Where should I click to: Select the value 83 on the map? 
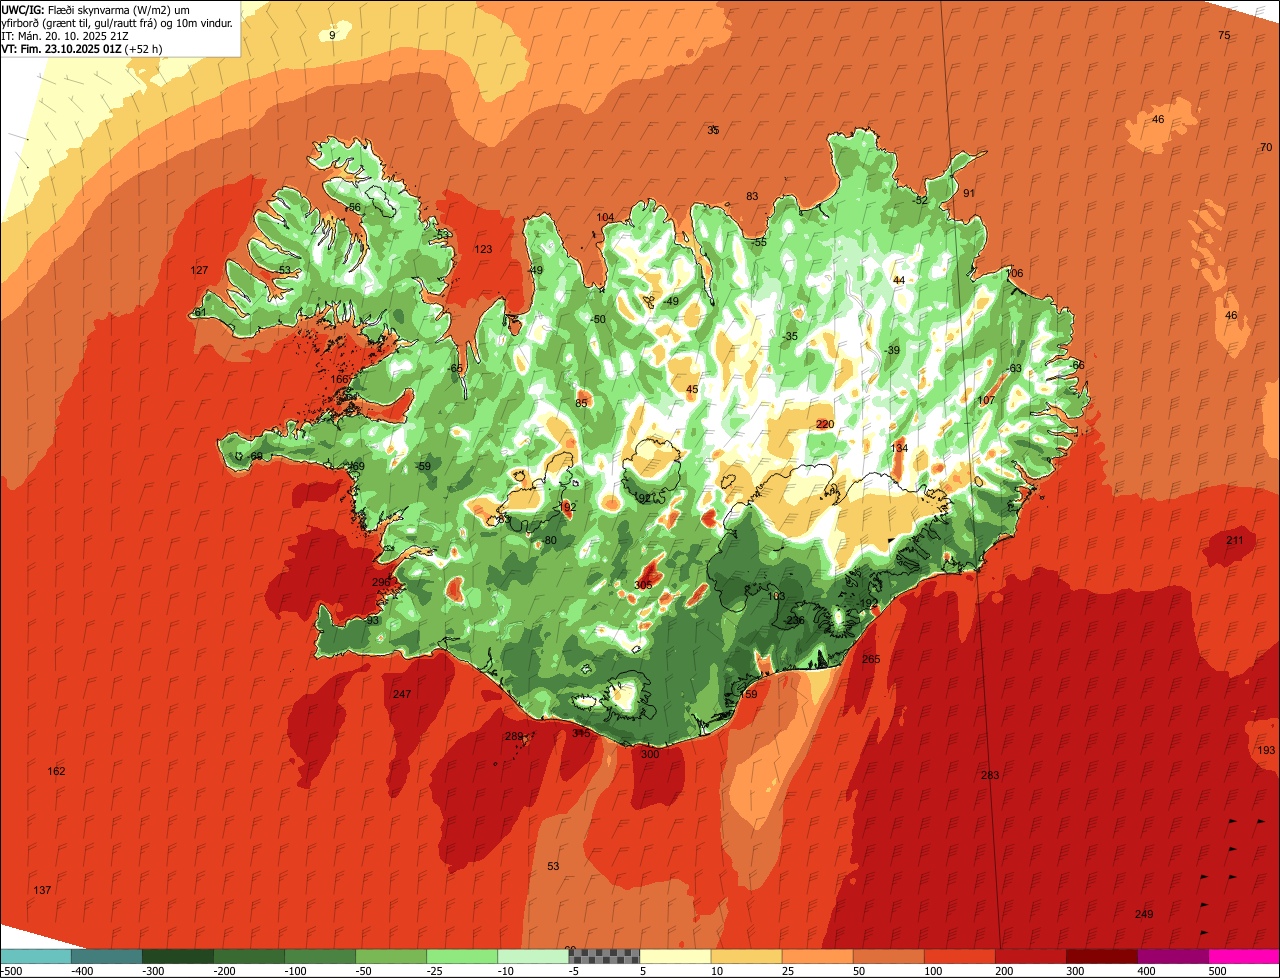pyautogui.click(x=752, y=196)
